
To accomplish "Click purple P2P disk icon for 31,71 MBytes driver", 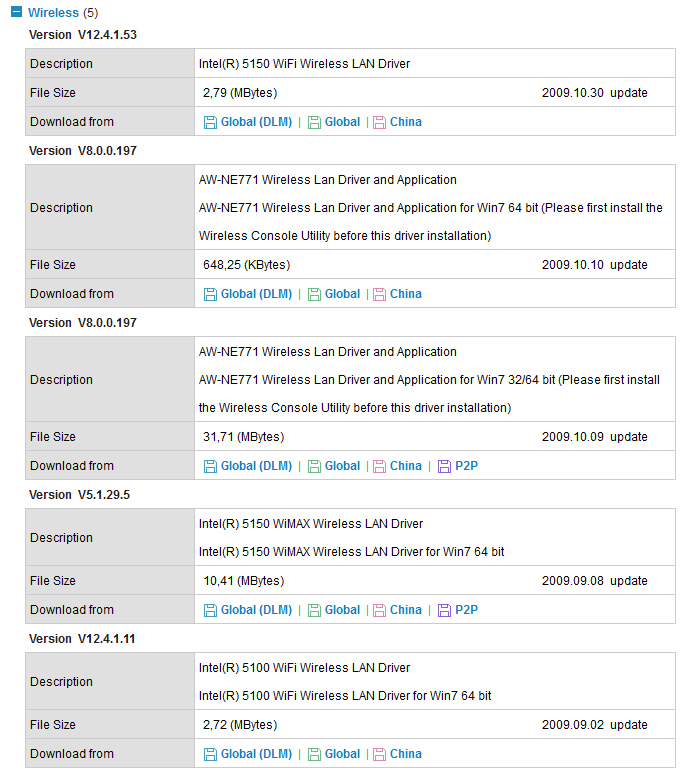I will 444,466.
